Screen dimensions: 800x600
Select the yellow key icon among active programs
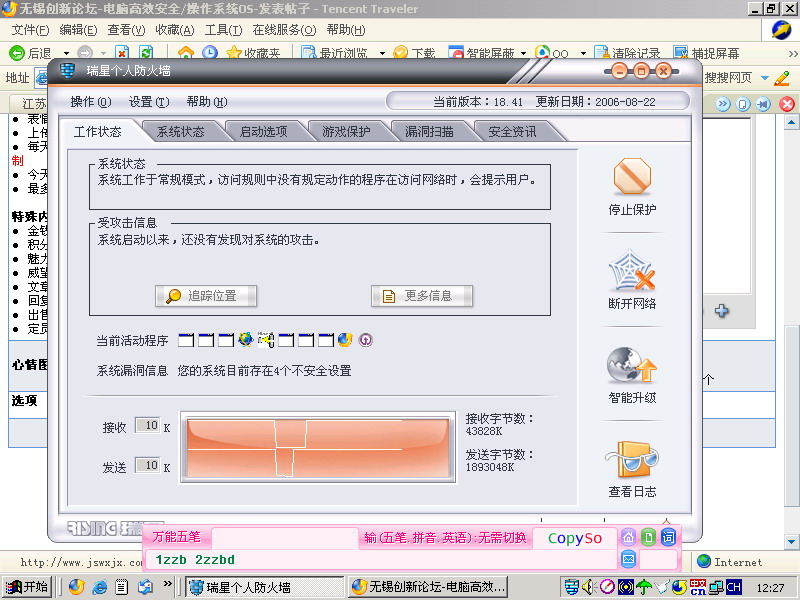(266, 340)
